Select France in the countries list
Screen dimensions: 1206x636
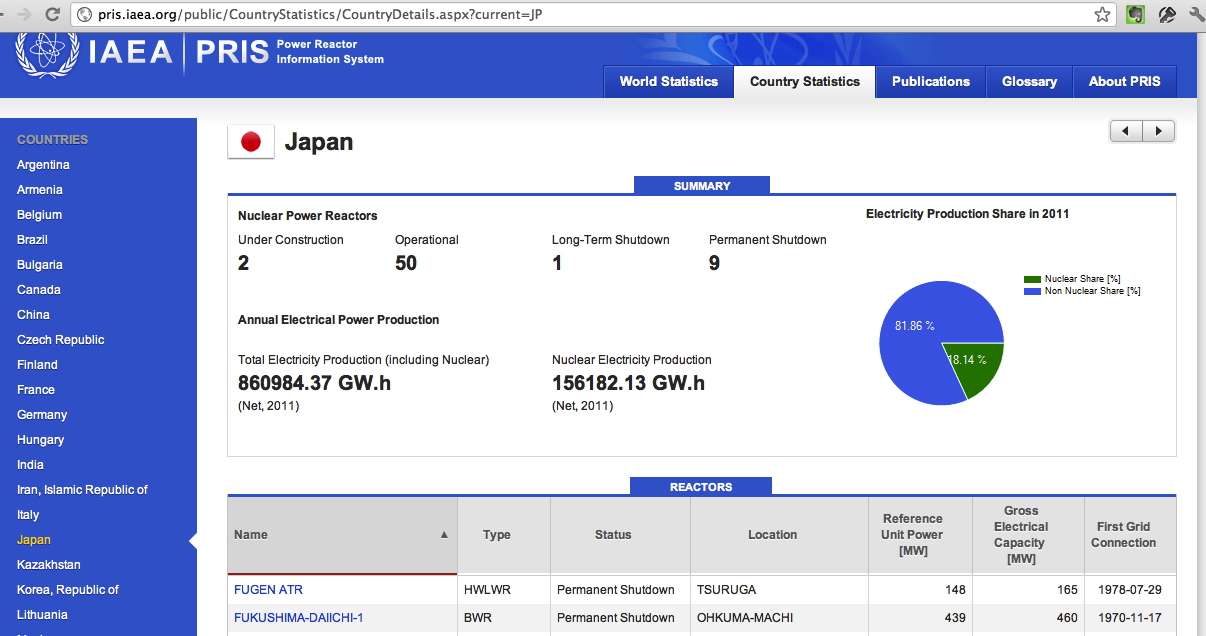[x=36, y=390]
